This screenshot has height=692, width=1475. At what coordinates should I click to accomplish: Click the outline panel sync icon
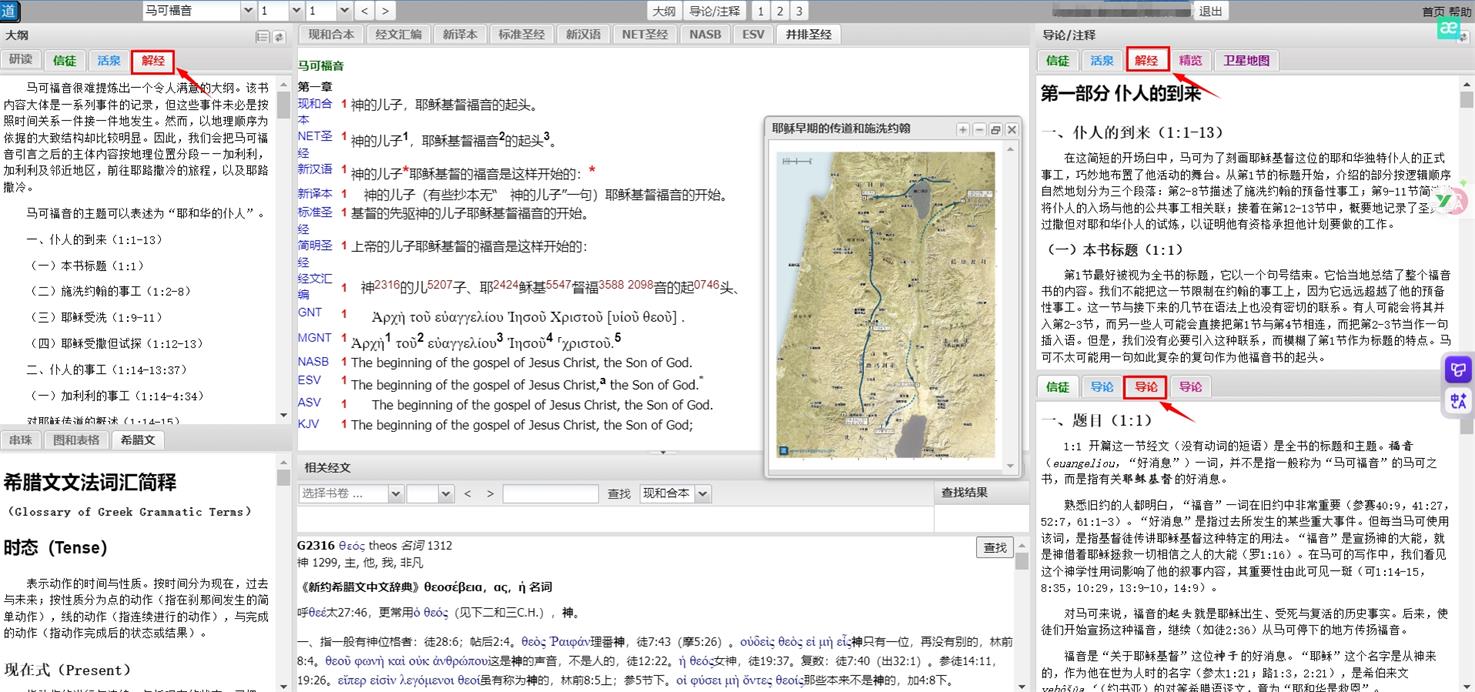coord(279,36)
